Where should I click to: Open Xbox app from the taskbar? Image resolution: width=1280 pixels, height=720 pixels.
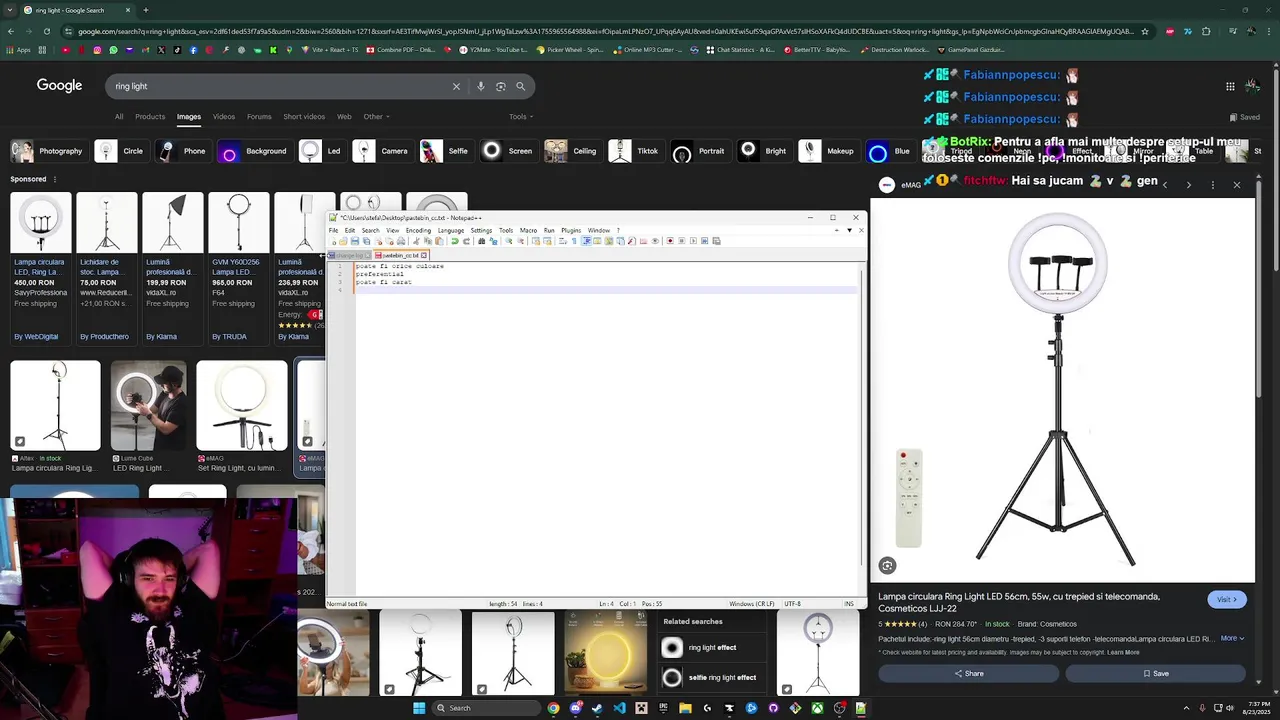(817, 708)
